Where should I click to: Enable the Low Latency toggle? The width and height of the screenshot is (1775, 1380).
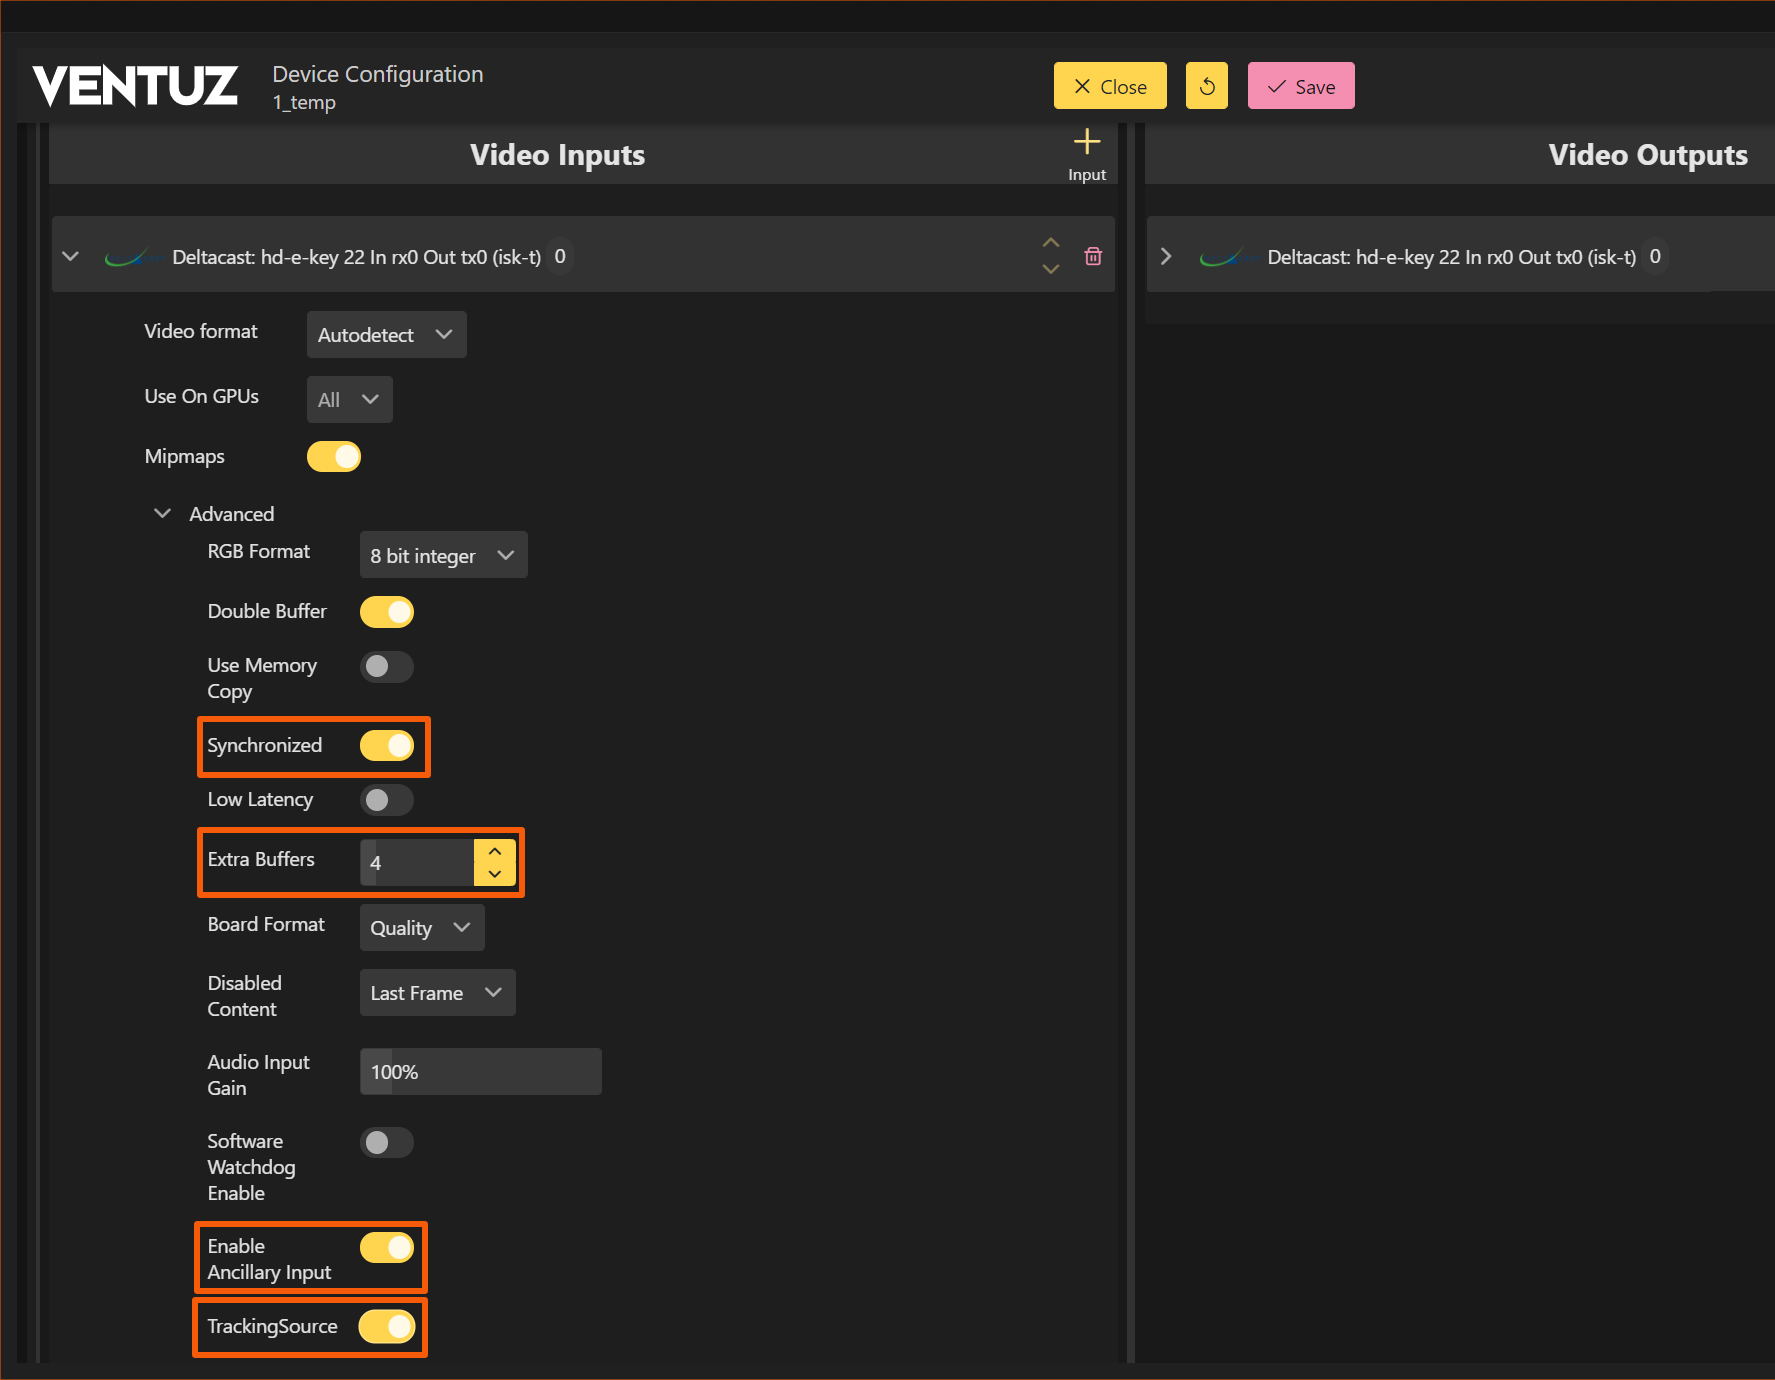(387, 800)
